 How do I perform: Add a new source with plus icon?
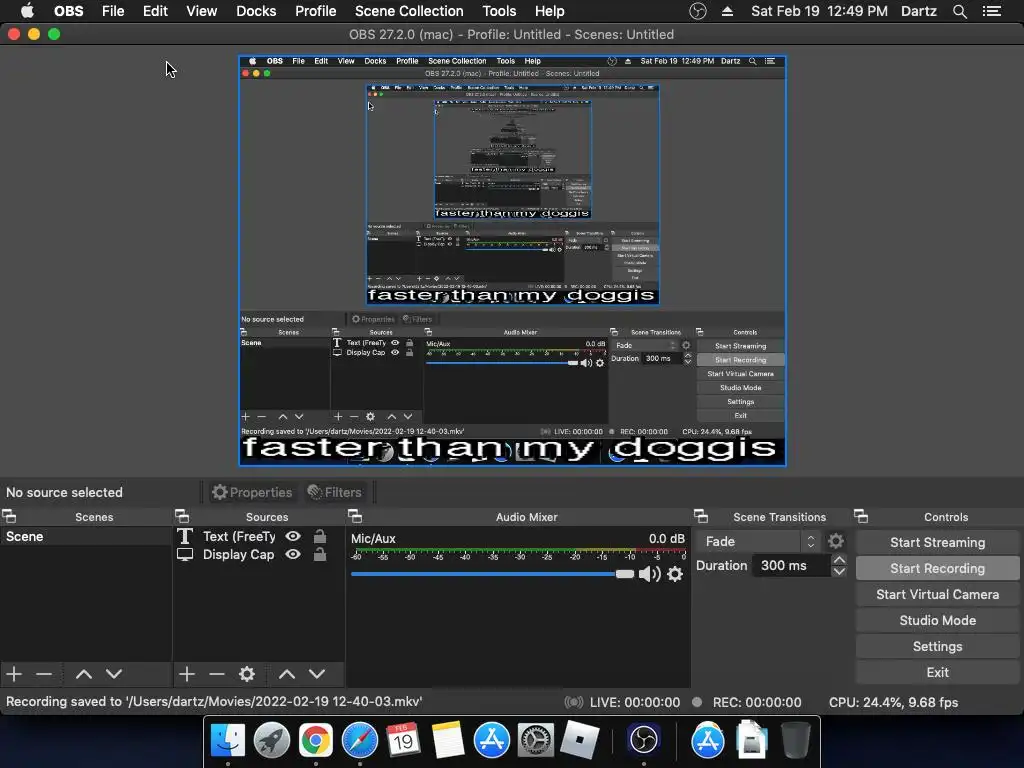pos(187,673)
